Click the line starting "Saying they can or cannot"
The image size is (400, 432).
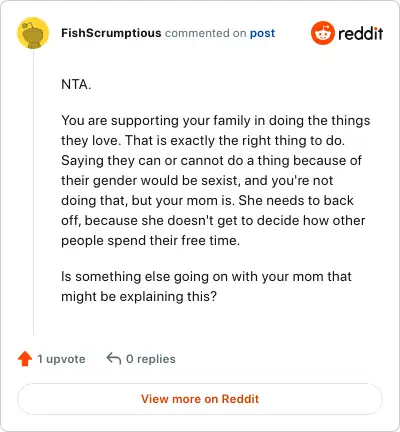click(211, 161)
